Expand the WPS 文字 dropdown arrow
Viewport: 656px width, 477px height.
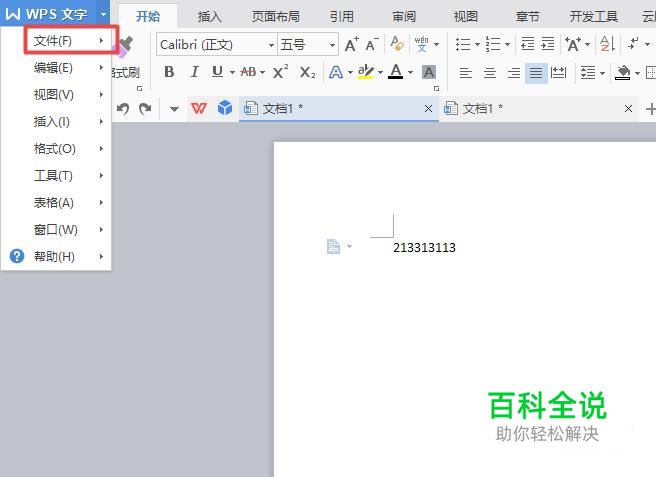point(103,14)
